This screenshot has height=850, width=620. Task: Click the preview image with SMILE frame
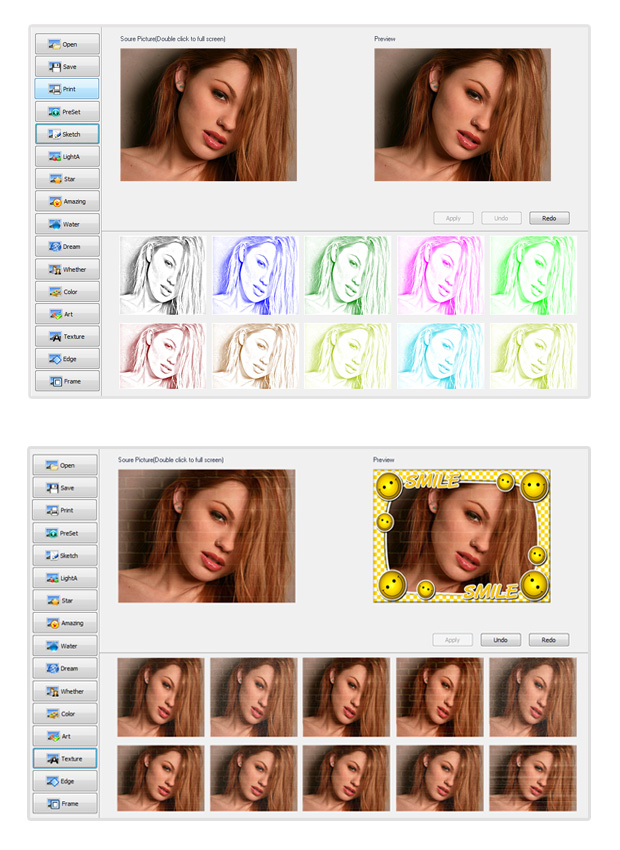click(461, 537)
